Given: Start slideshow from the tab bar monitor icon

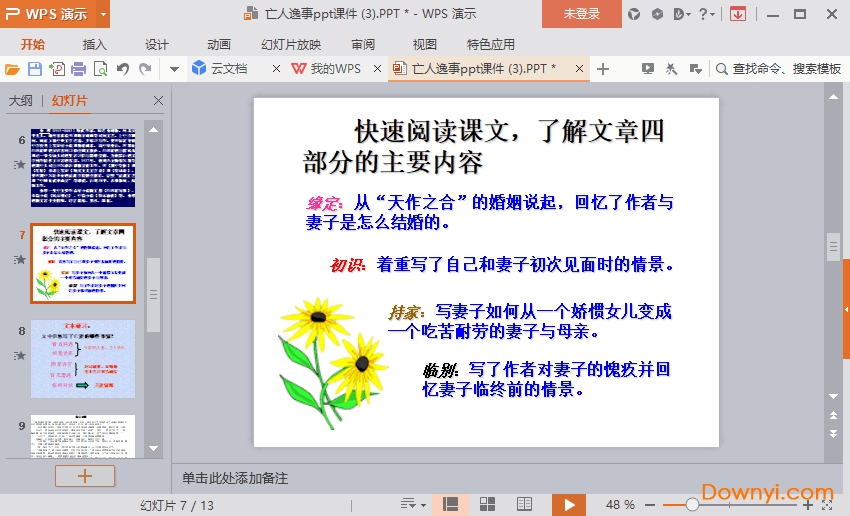Looking at the screenshot, I should 647,69.
